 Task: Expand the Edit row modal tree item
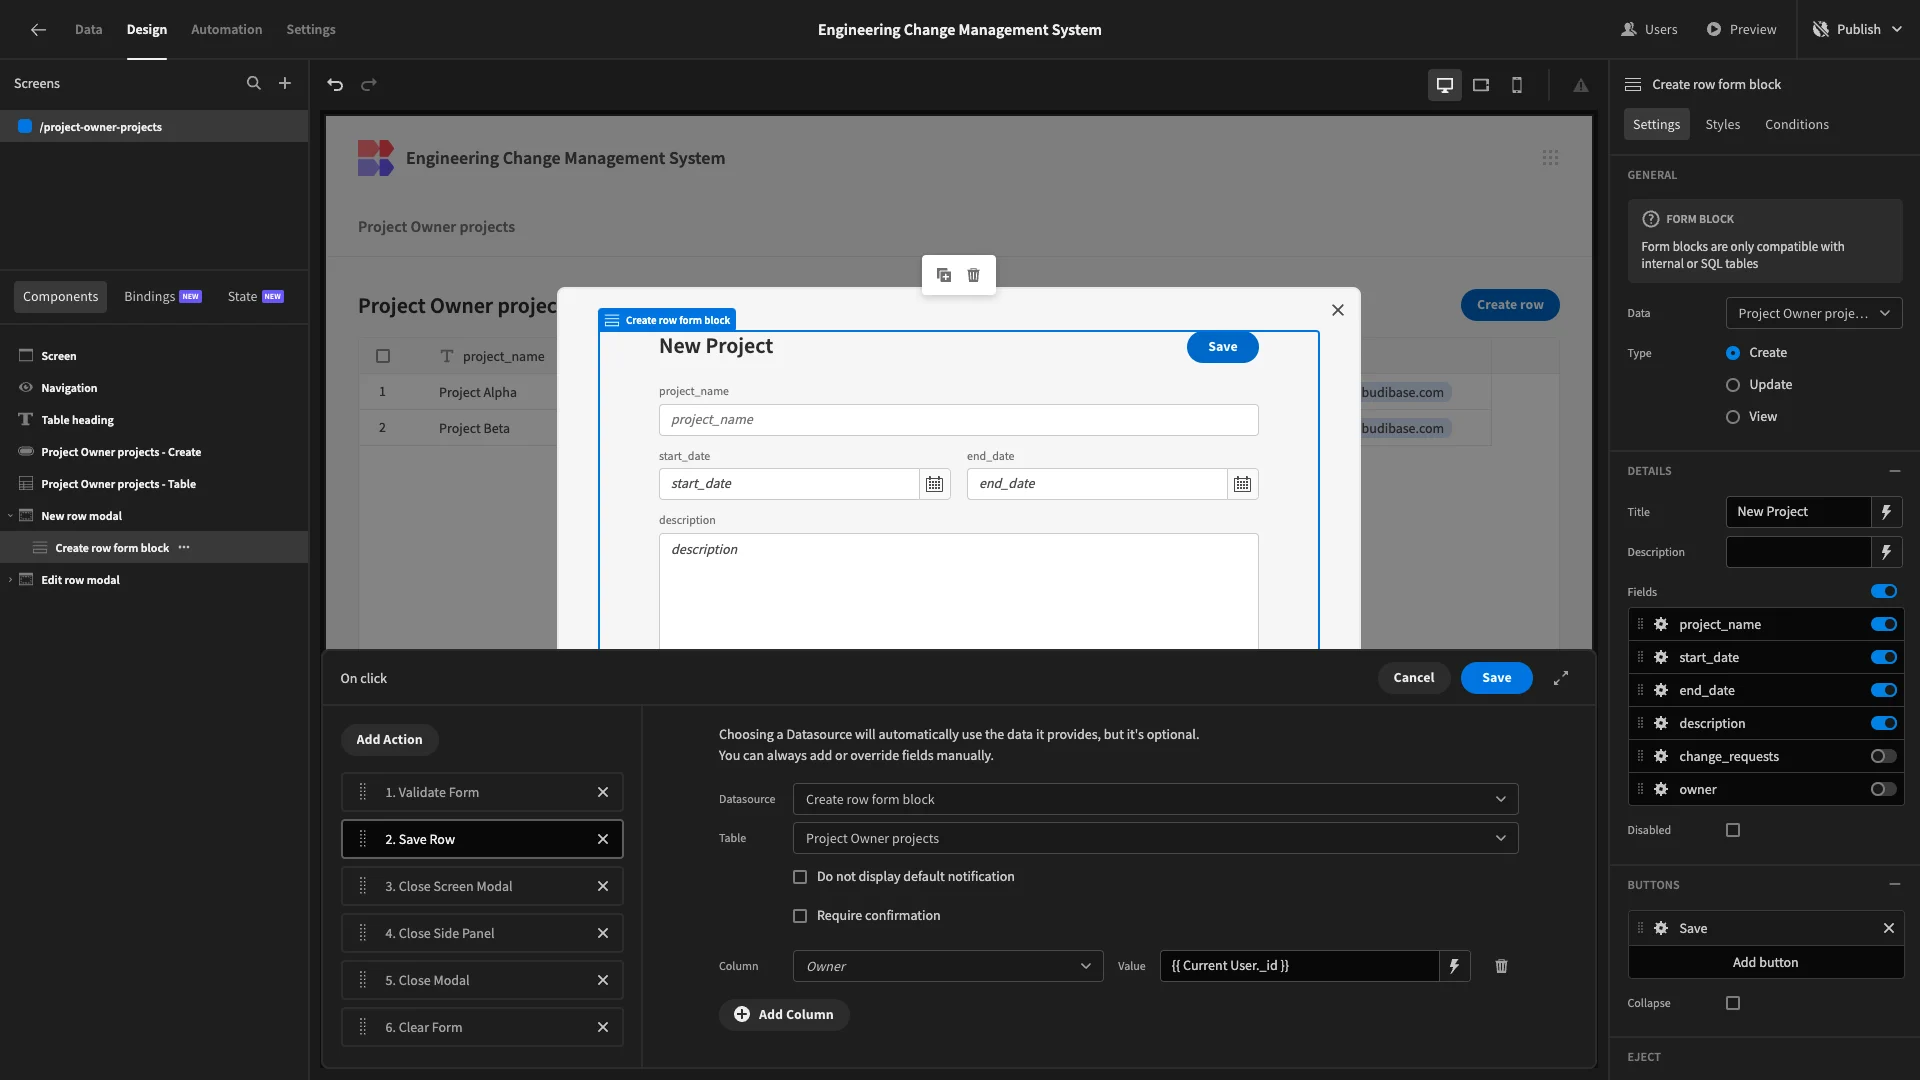click(x=10, y=580)
